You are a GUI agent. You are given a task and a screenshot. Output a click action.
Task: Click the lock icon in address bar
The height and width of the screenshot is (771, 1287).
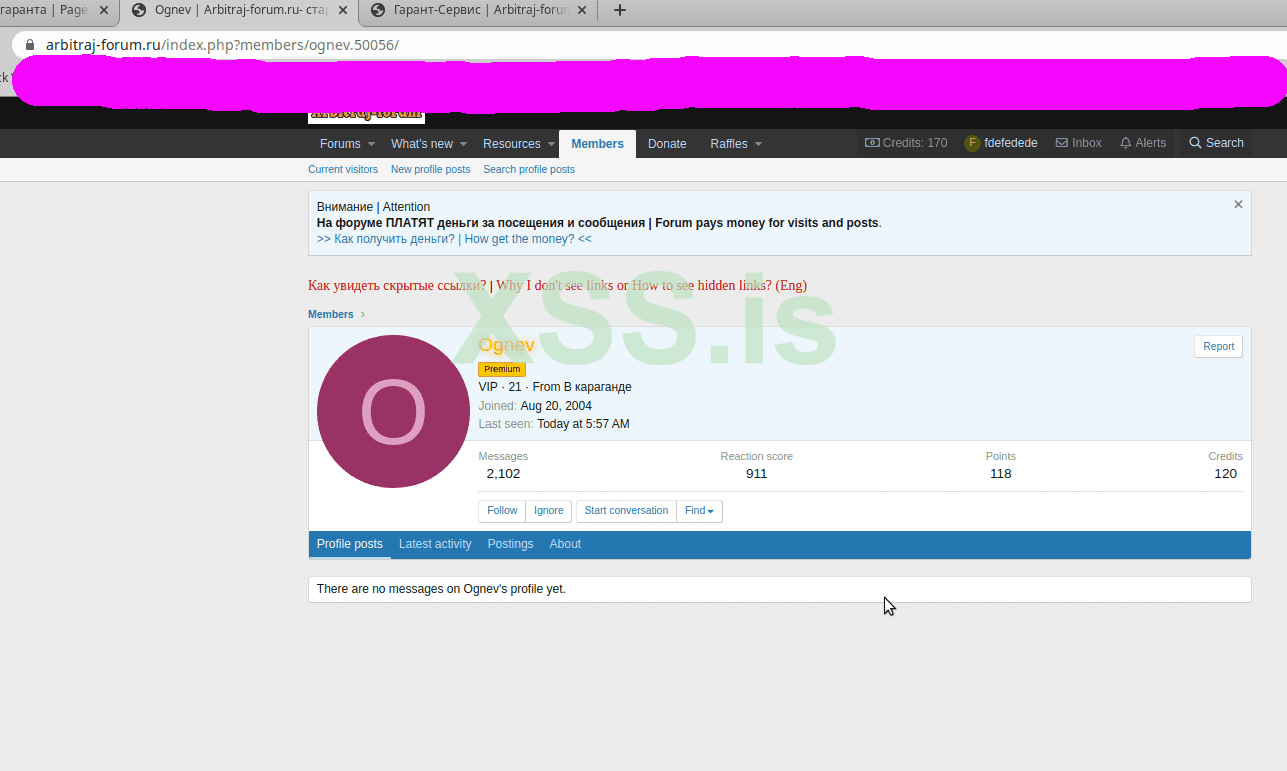tap(29, 45)
